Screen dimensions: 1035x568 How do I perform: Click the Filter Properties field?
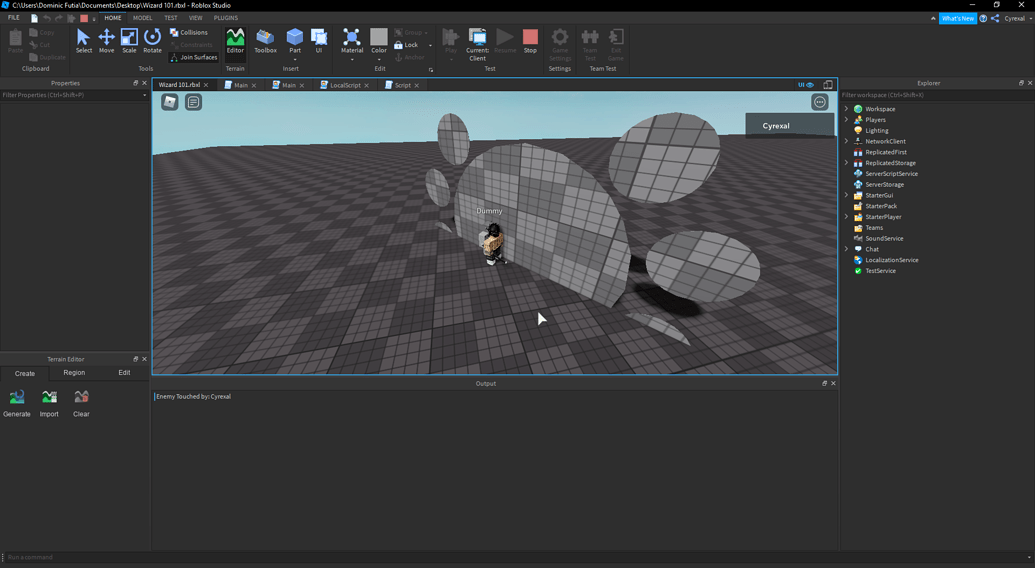click(x=75, y=95)
